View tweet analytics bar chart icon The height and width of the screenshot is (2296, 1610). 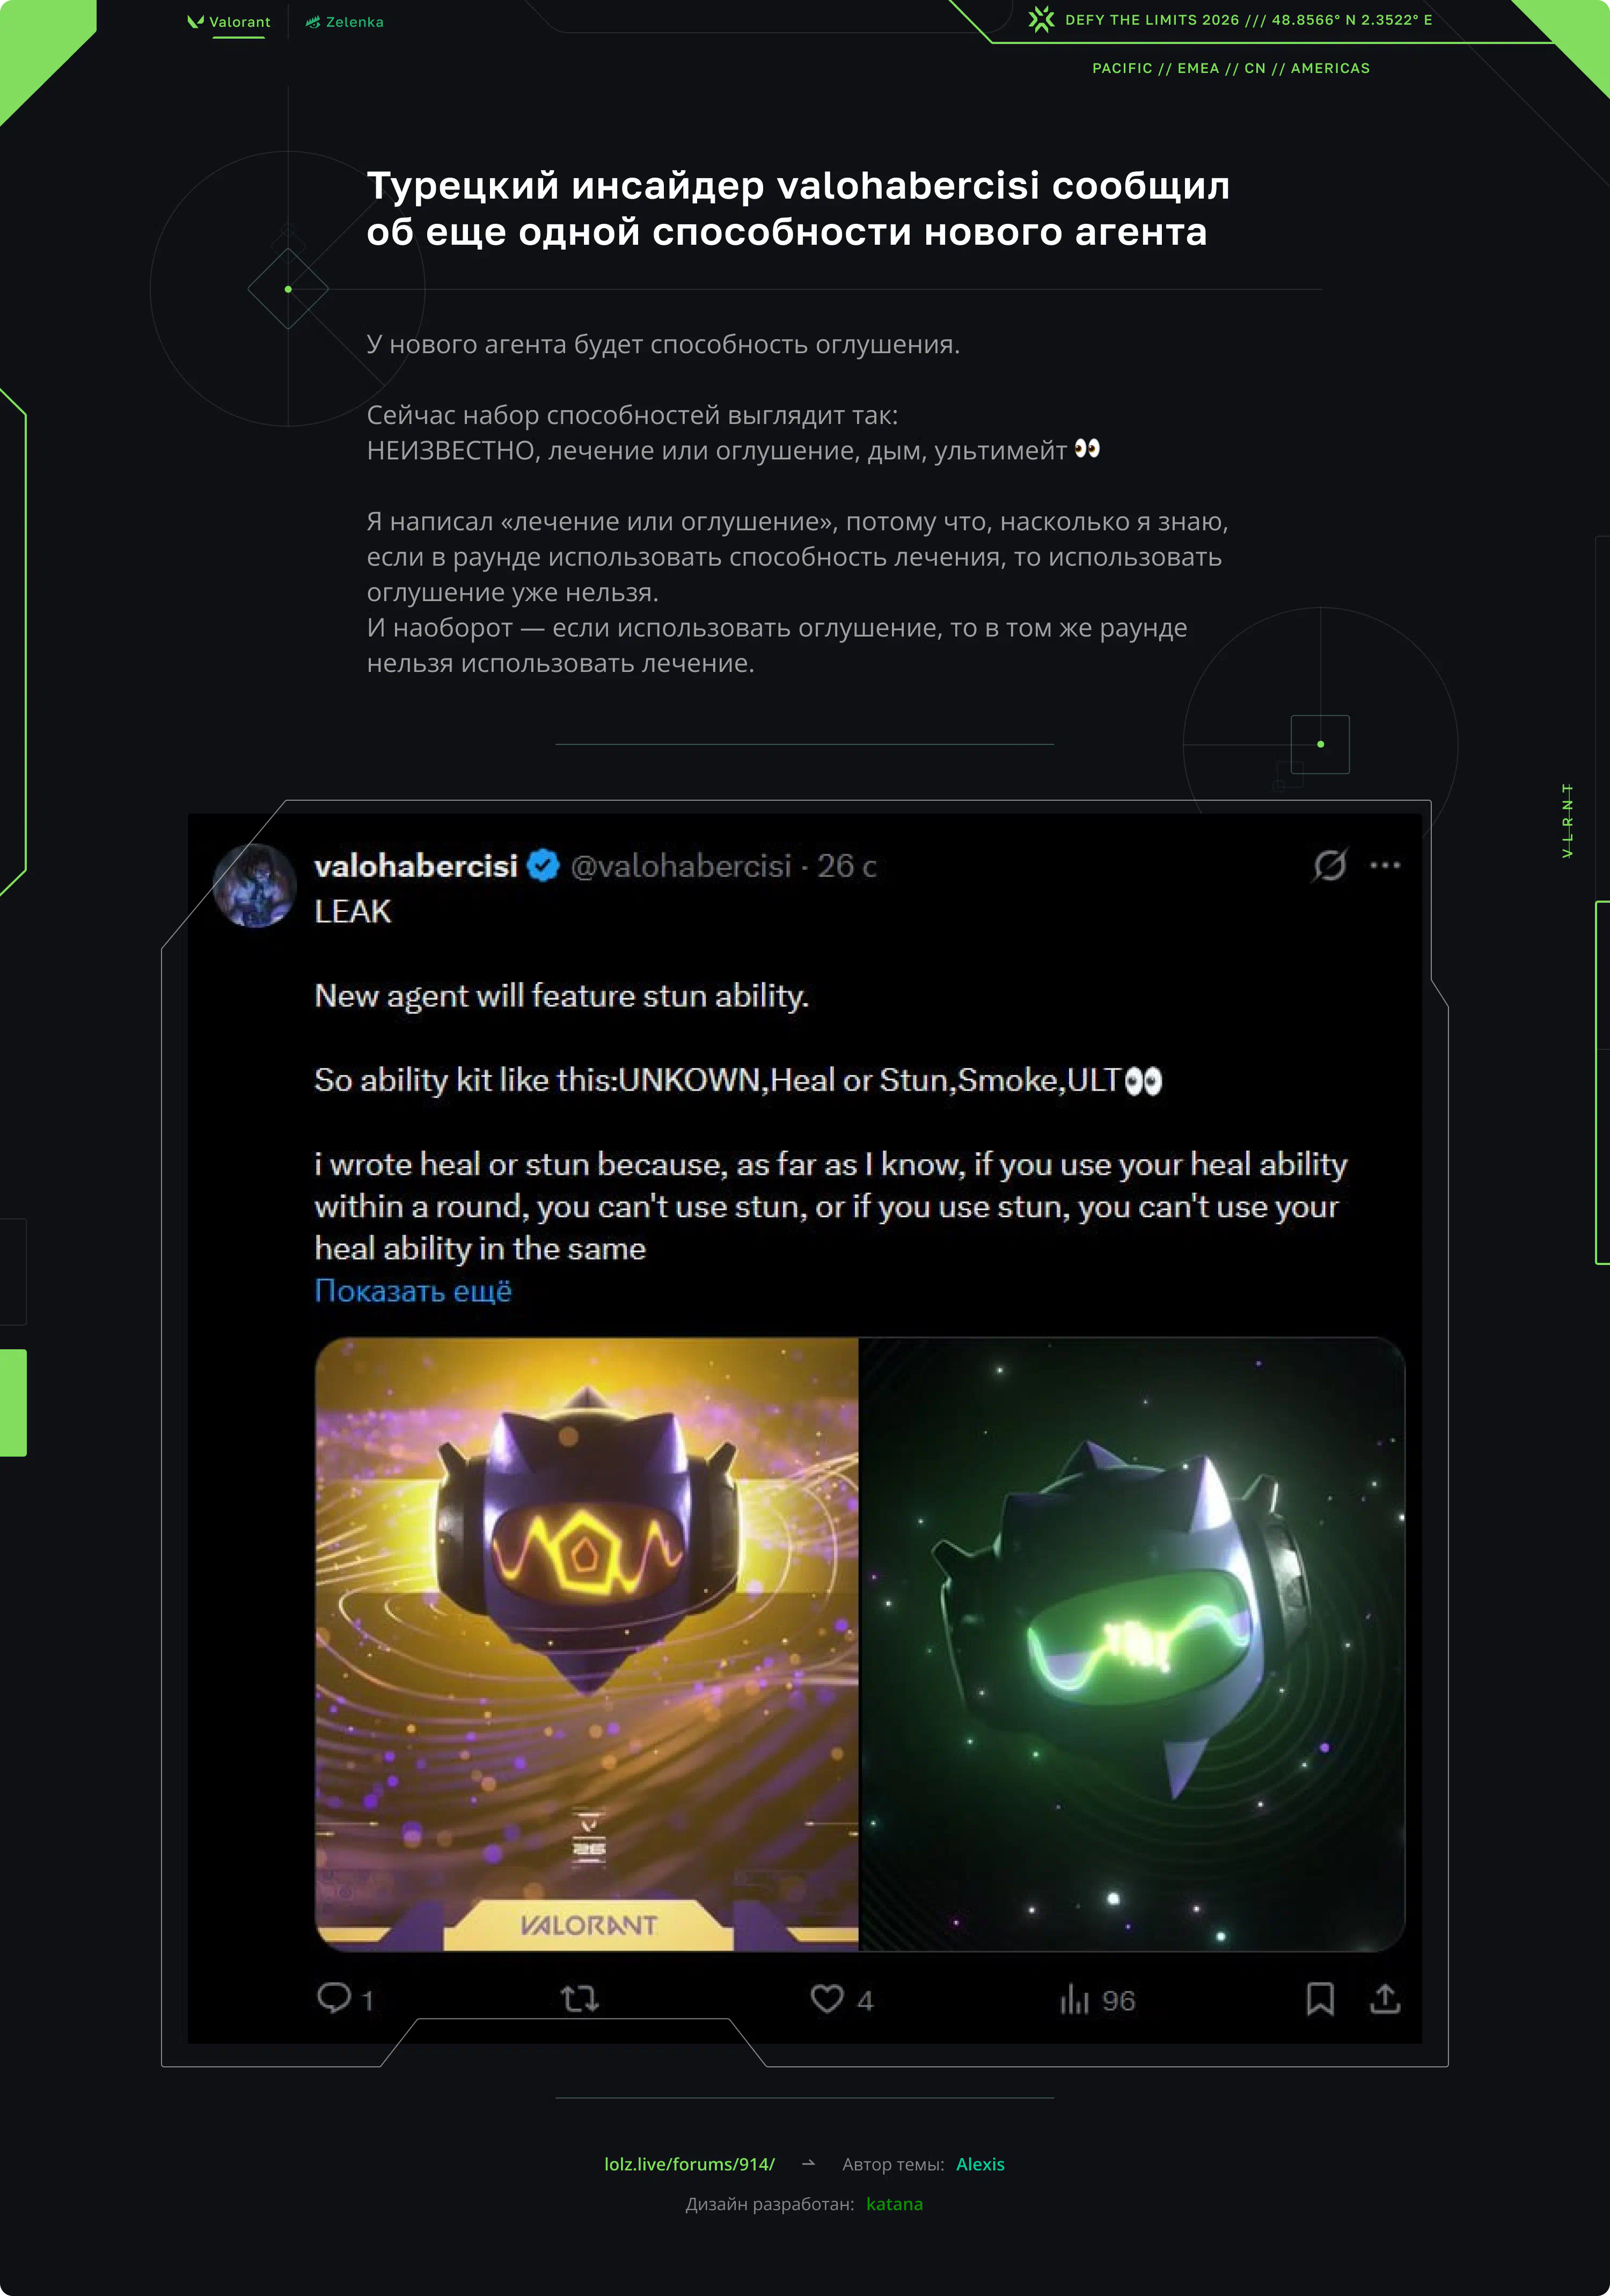[1074, 1999]
